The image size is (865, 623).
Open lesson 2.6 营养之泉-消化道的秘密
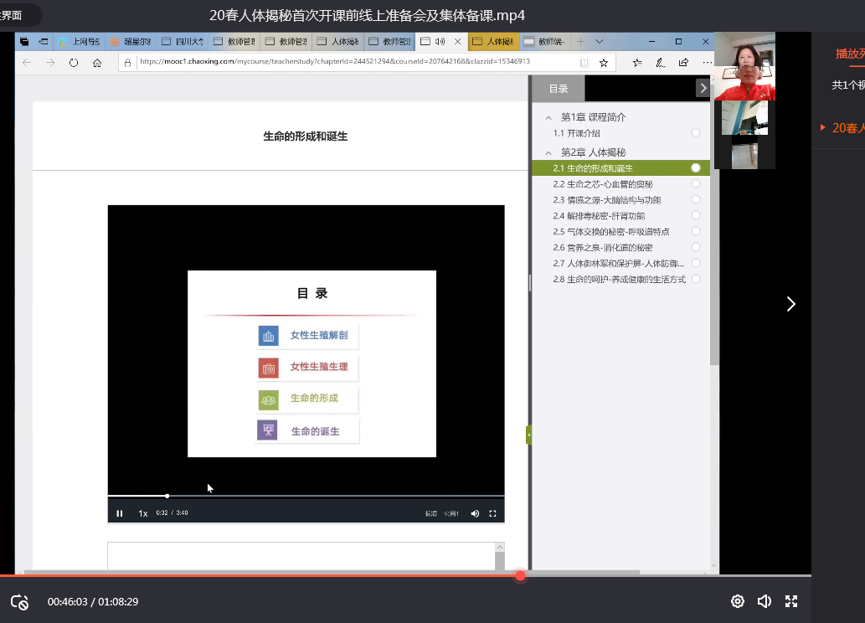click(x=602, y=247)
